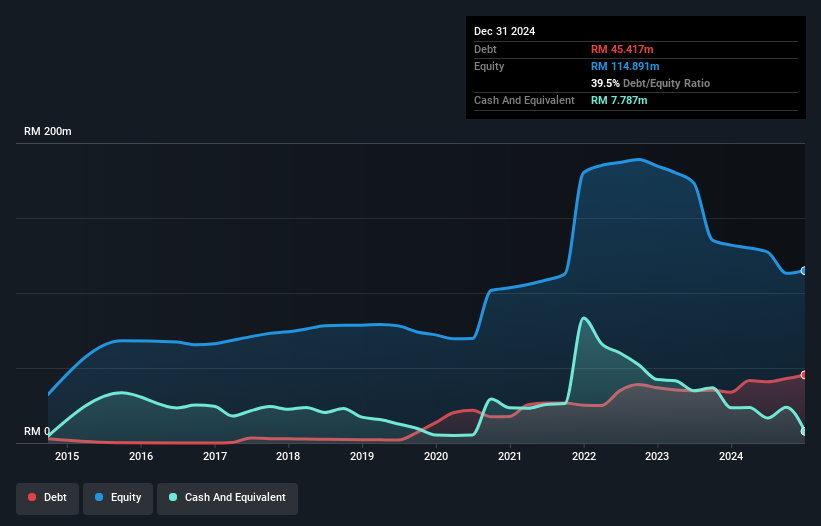Click the 2018 x-axis label
821x526 pixels.
pos(288,456)
